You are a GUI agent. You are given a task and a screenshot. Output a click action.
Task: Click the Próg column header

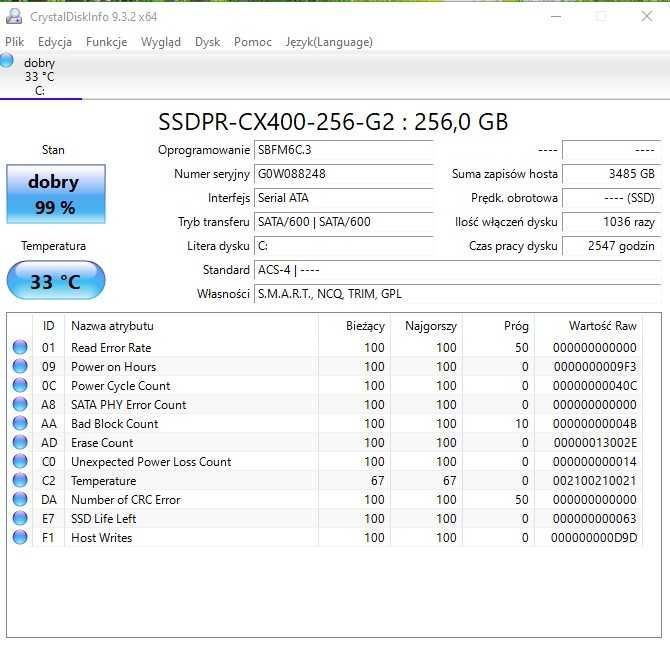coord(498,326)
